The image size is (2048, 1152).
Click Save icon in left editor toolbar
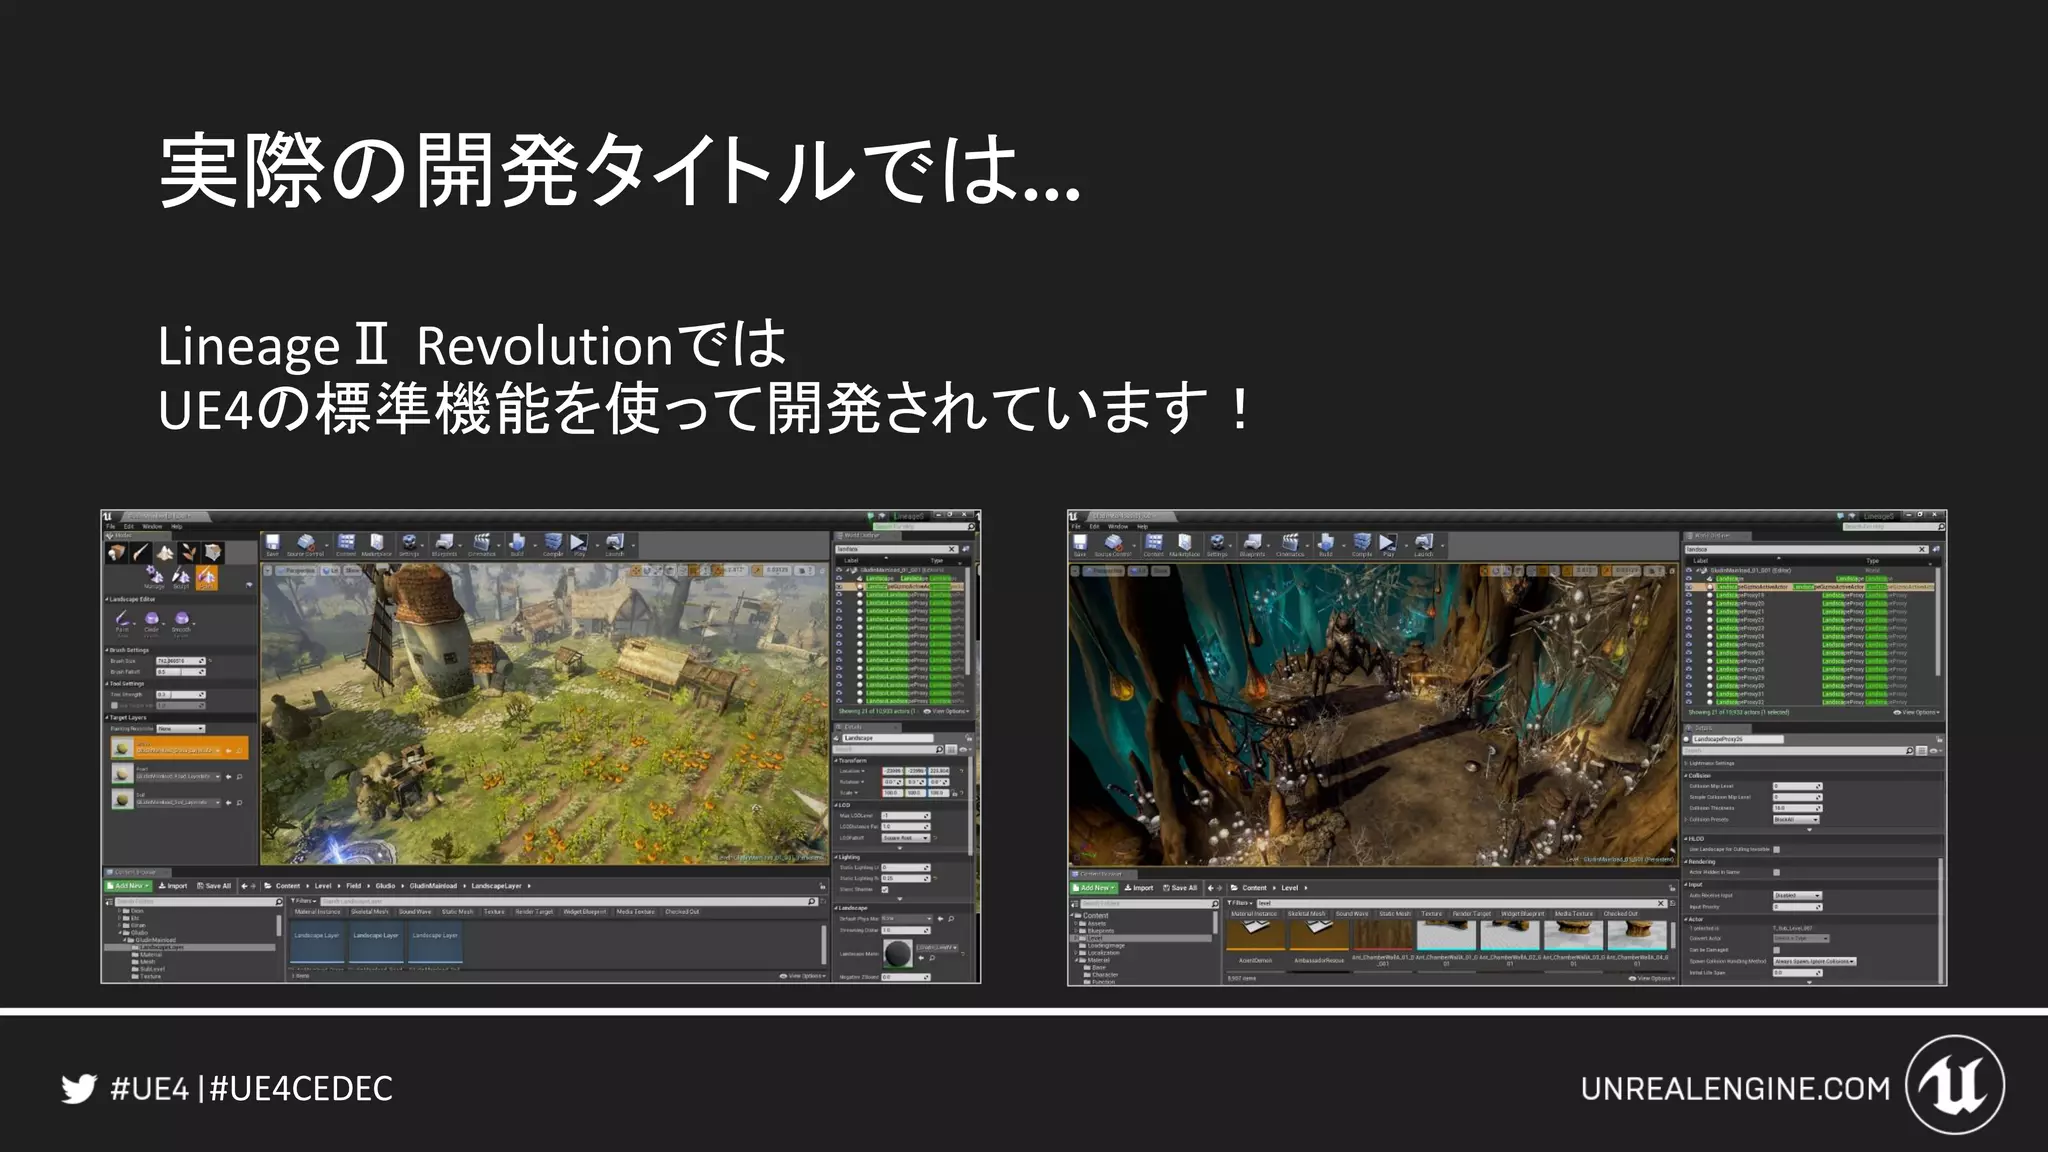272,545
